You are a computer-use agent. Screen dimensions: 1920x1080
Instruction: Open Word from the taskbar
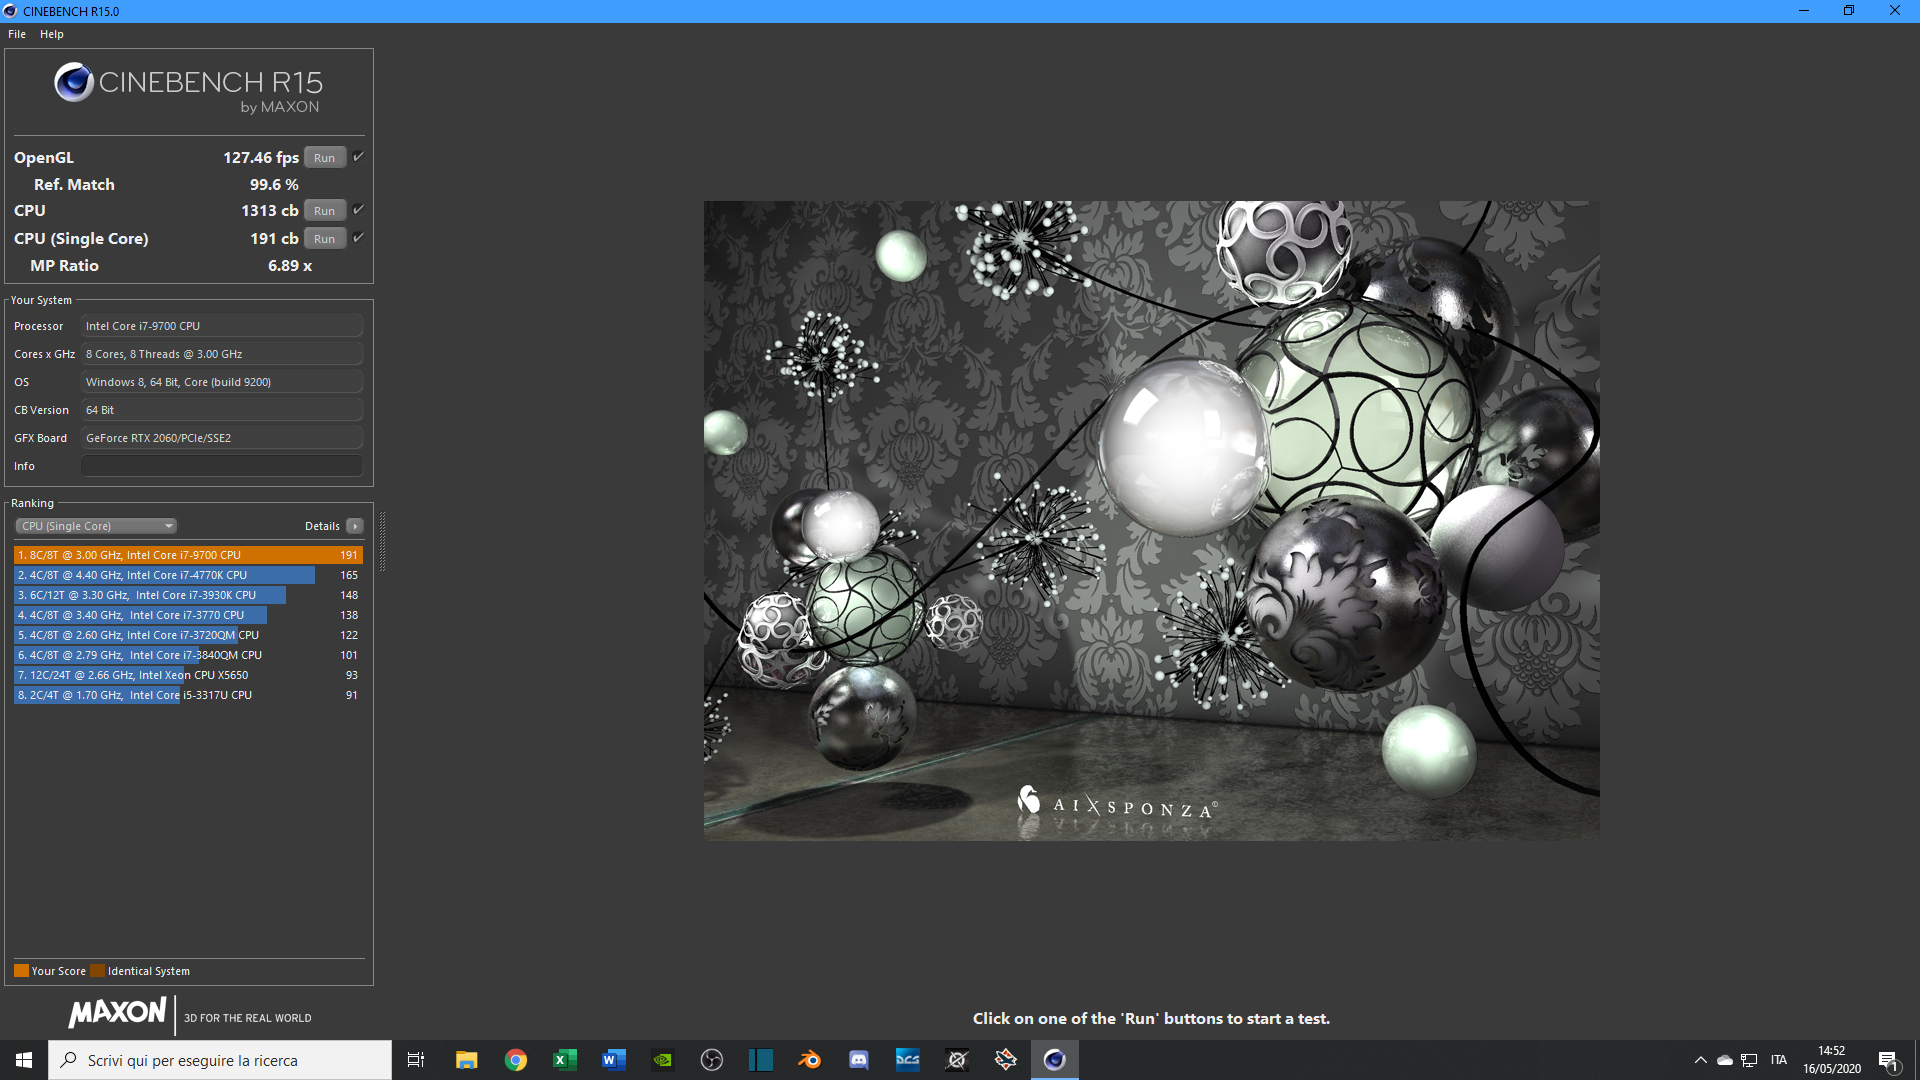[x=614, y=1060]
